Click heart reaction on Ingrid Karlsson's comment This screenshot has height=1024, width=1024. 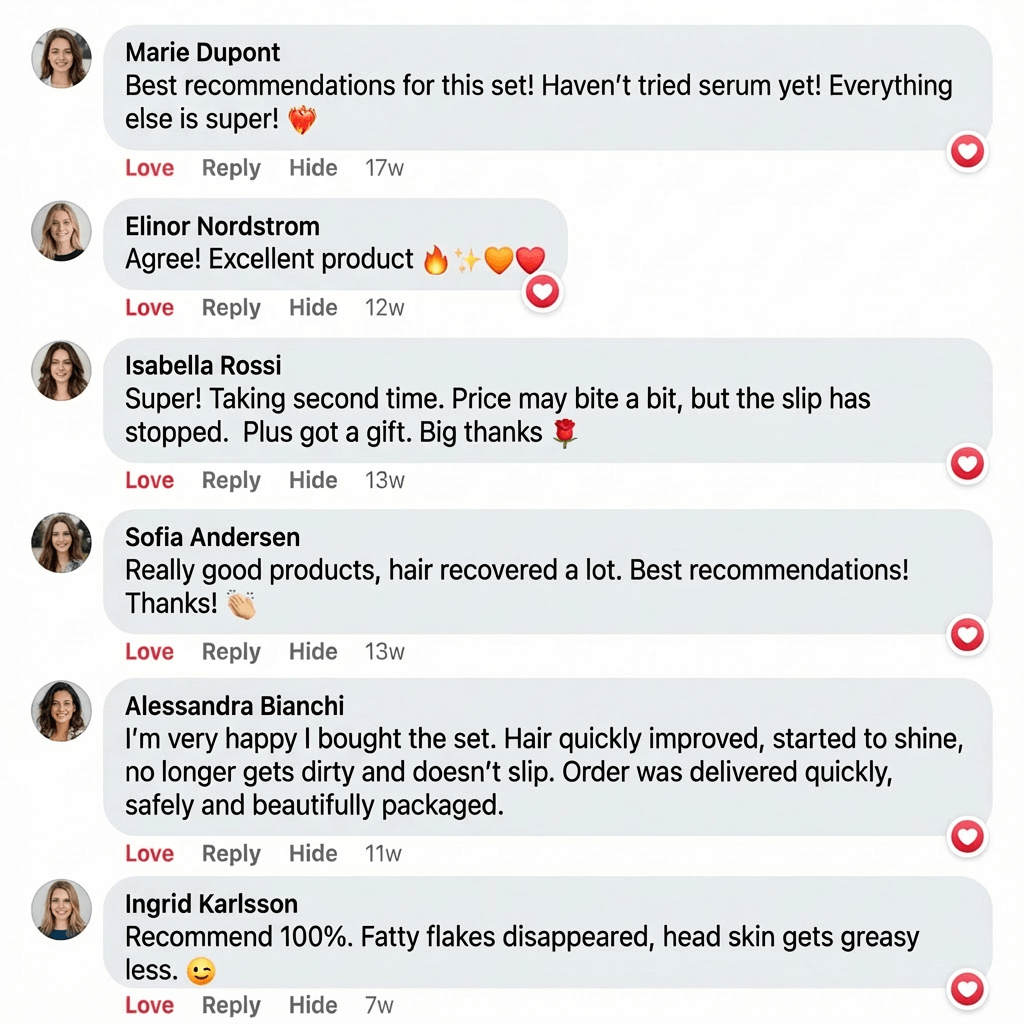tap(967, 989)
